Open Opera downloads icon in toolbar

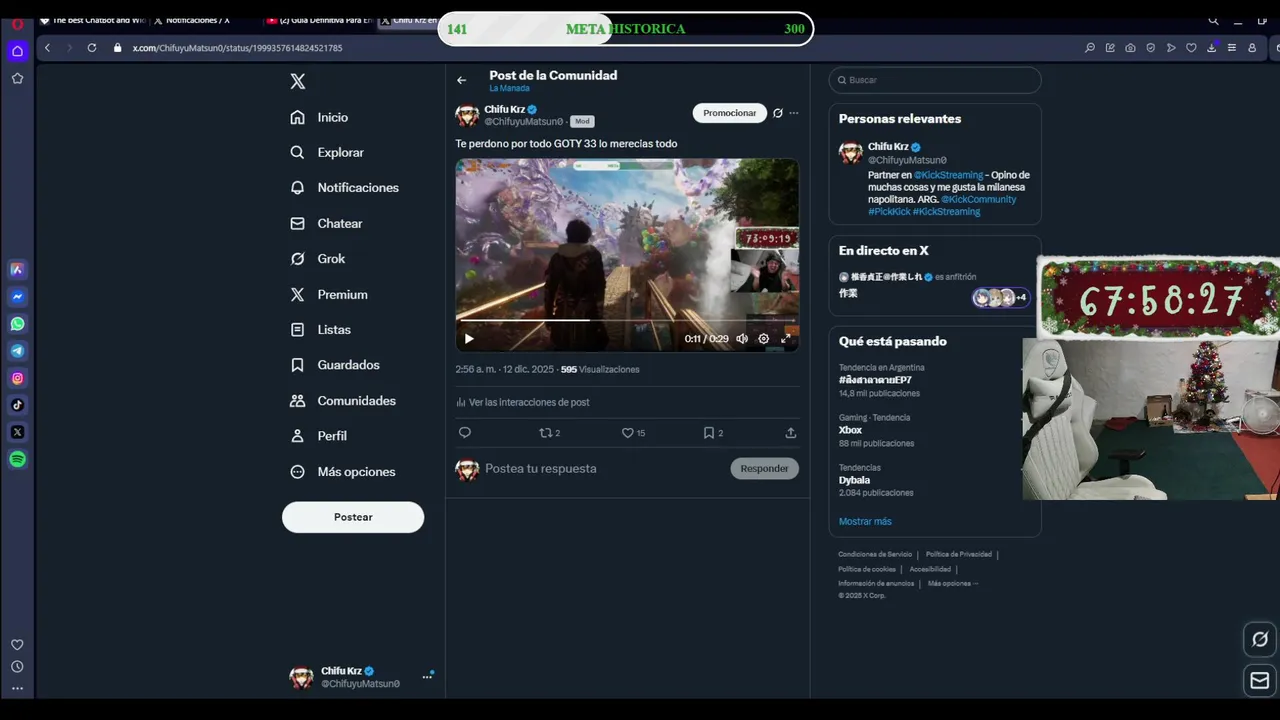click(1211, 47)
